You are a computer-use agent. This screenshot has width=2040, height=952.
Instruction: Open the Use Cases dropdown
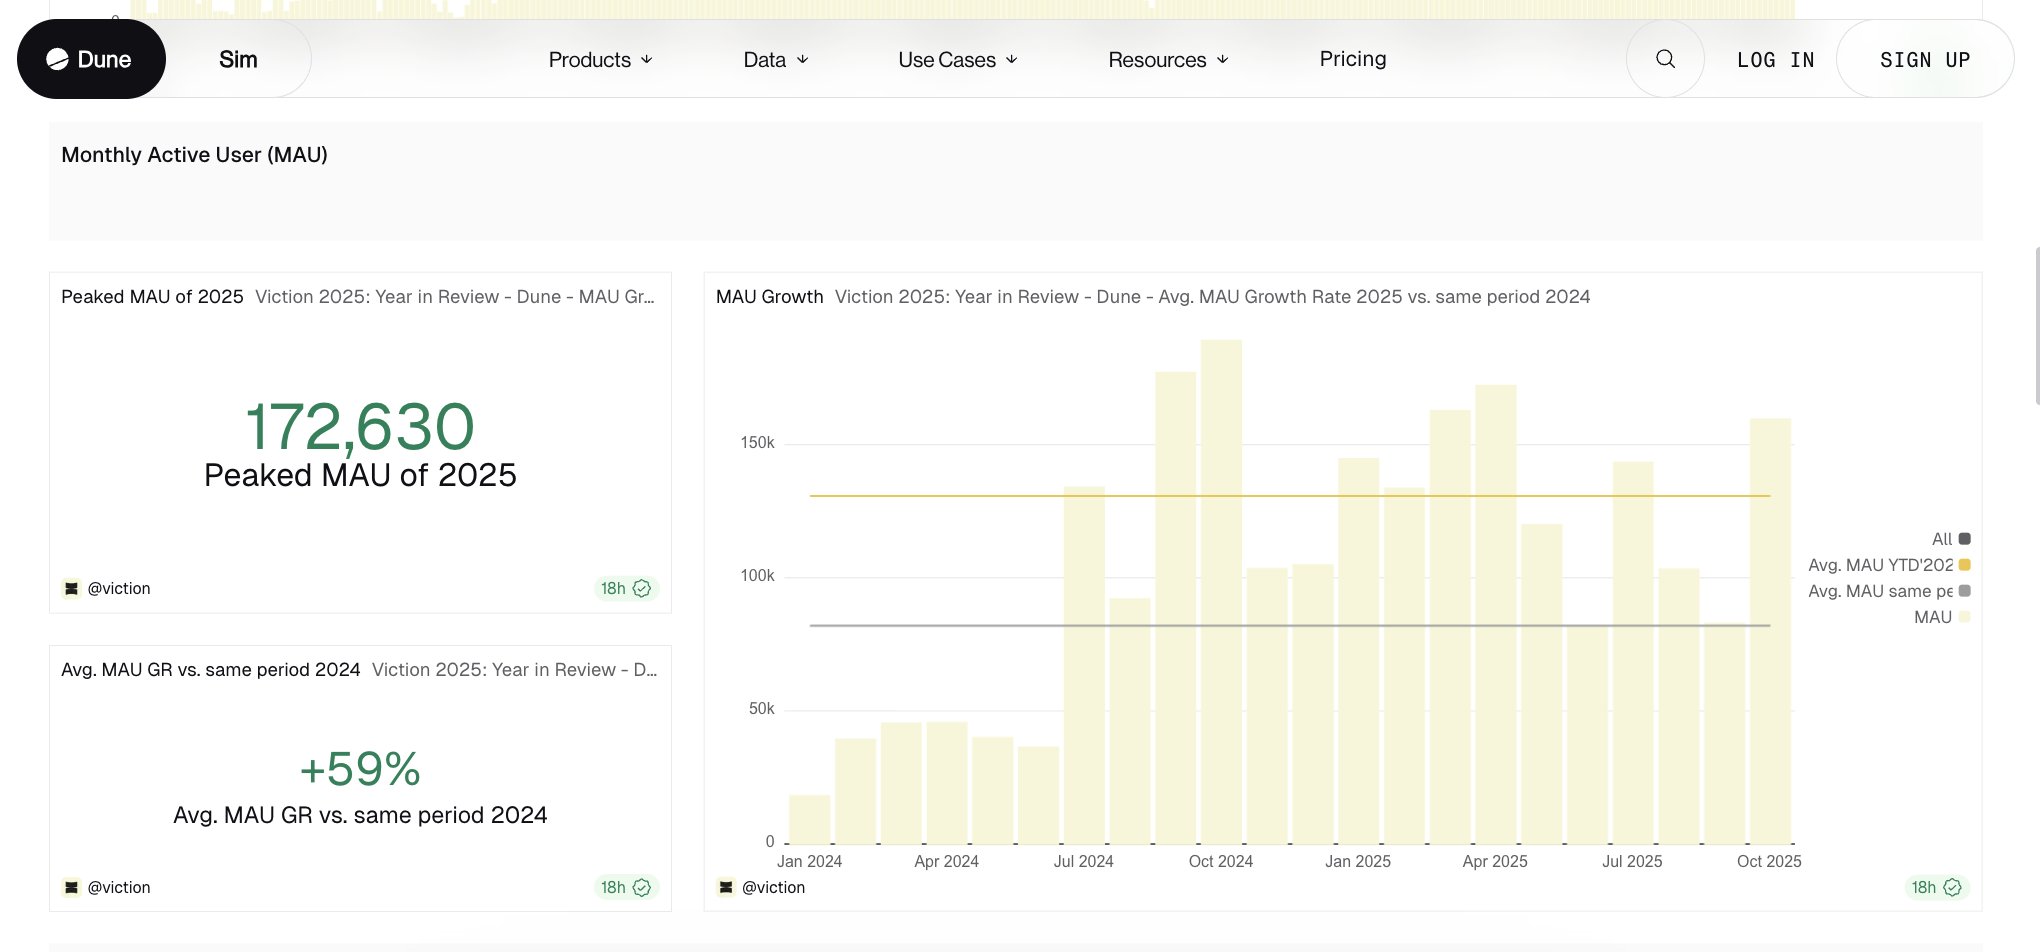click(957, 60)
